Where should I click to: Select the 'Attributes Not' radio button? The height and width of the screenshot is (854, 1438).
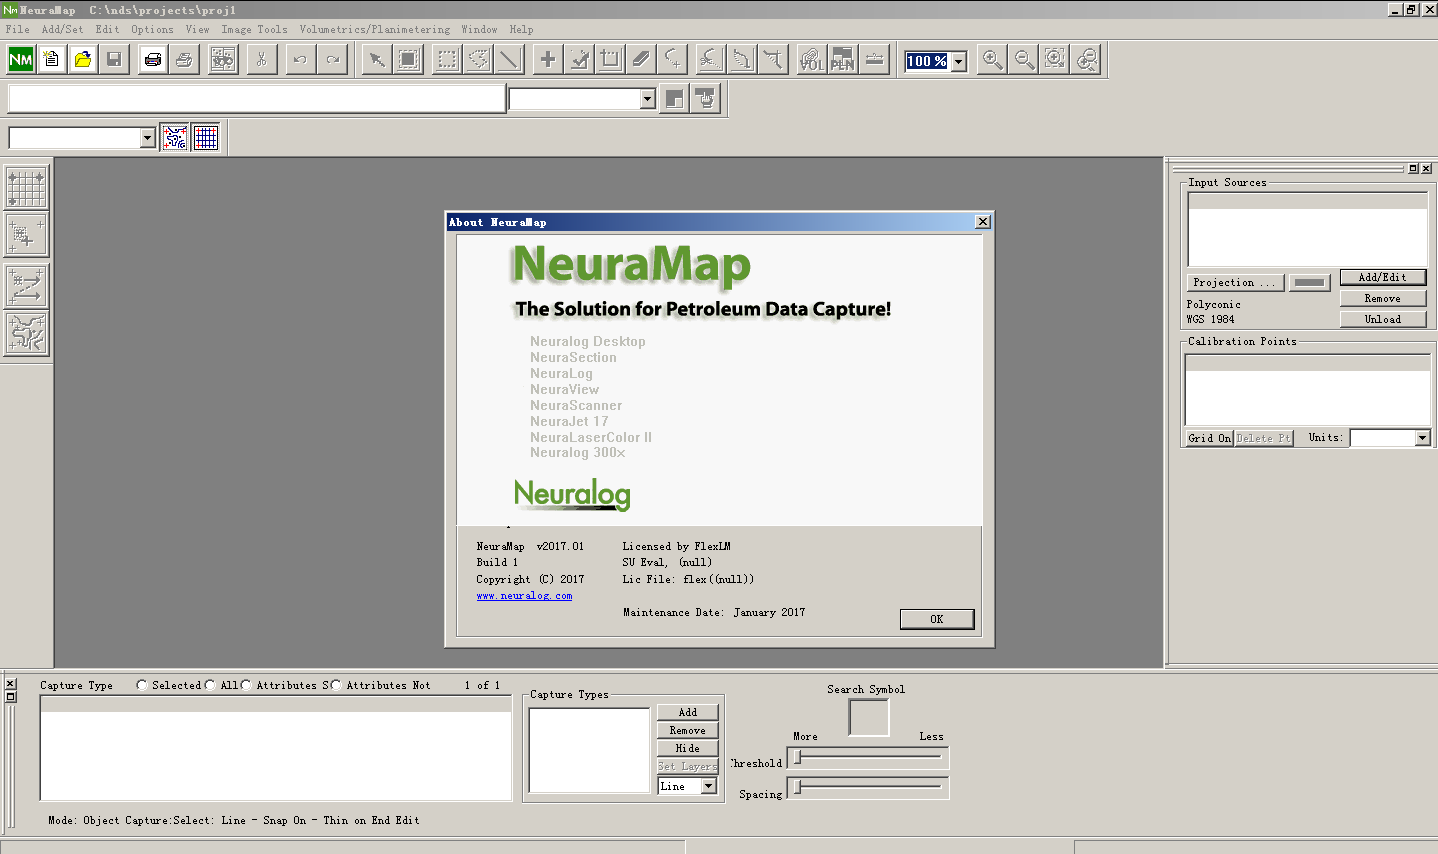tap(336, 685)
